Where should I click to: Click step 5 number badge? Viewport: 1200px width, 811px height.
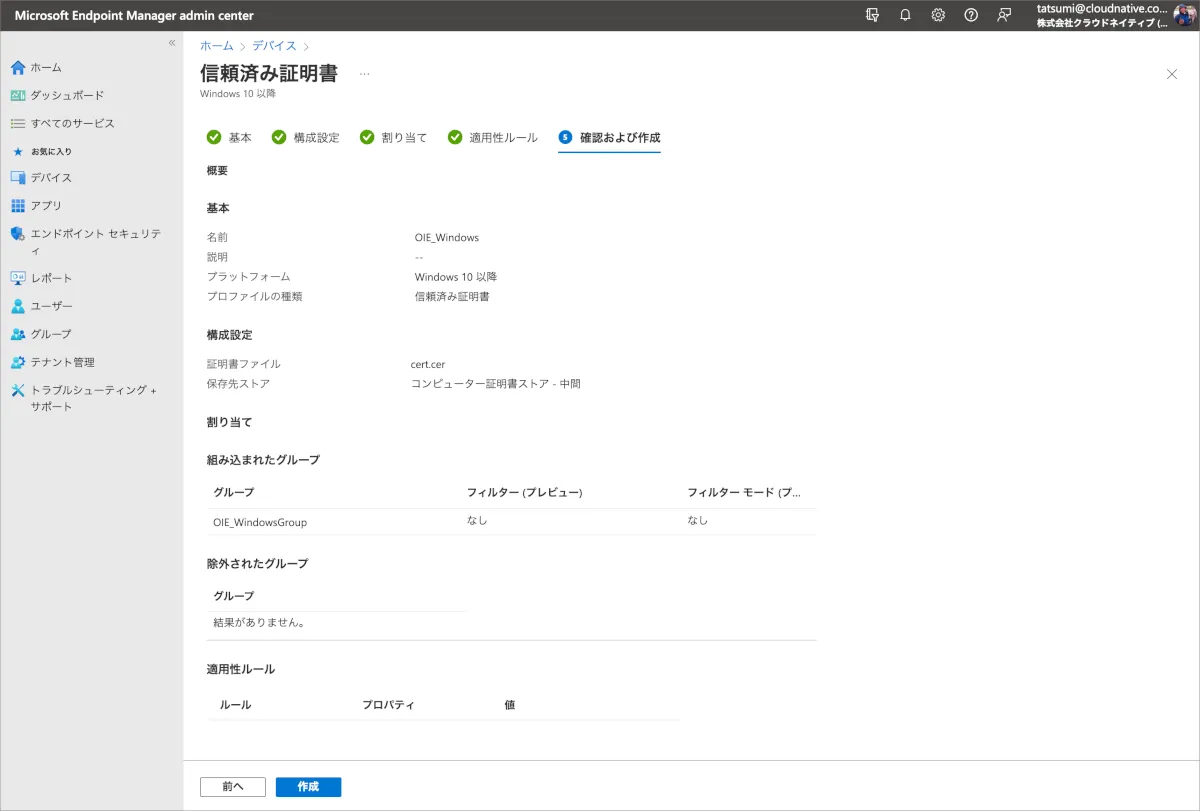click(565, 138)
